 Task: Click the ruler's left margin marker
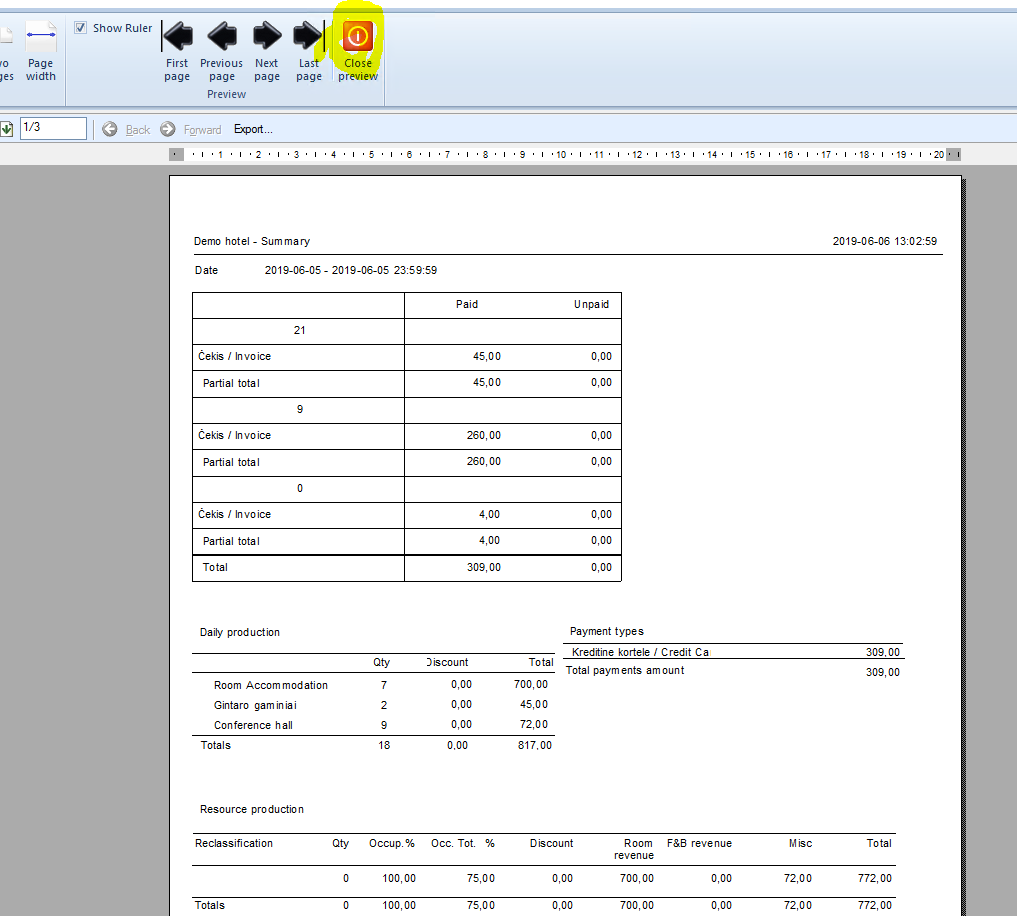[176, 154]
